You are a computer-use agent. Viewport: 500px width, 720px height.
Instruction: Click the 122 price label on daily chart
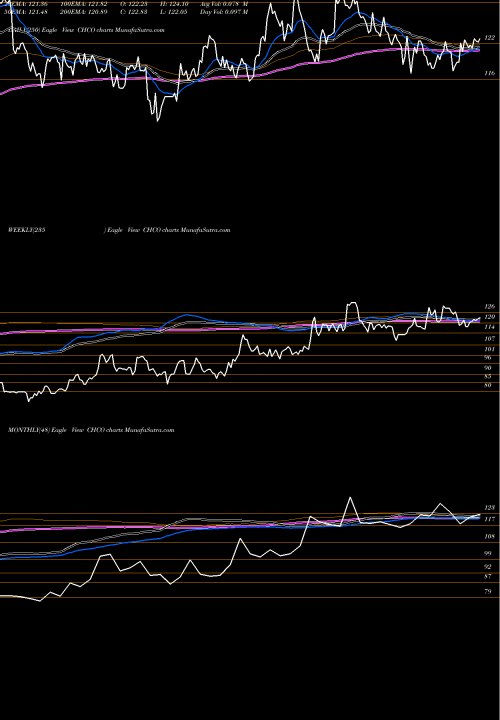[x=490, y=38]
